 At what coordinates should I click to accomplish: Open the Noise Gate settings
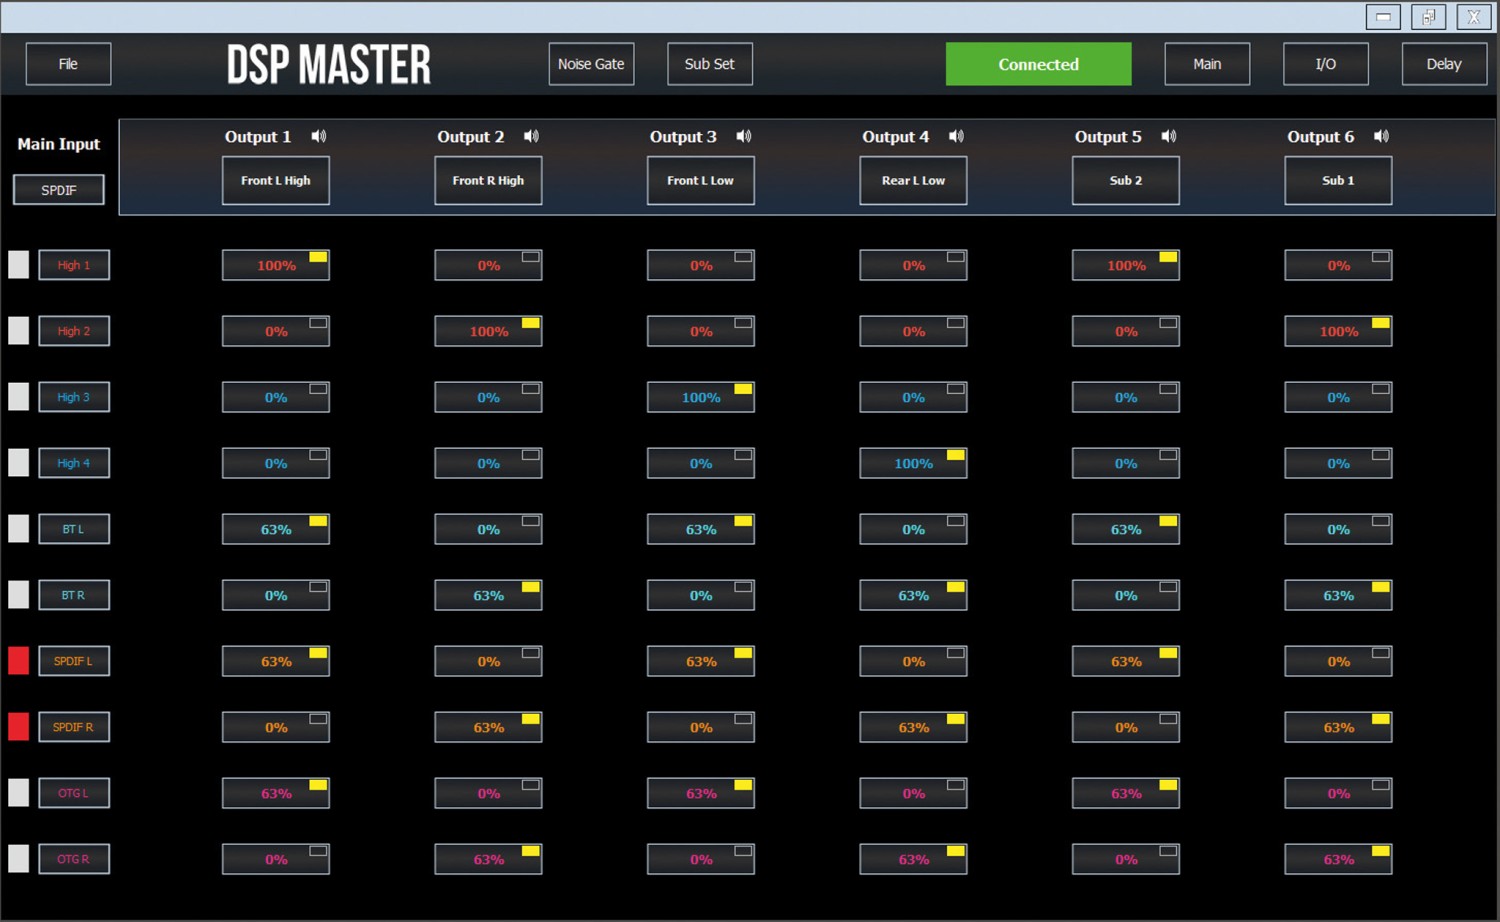pyautogui.click(x=591, y=64)
